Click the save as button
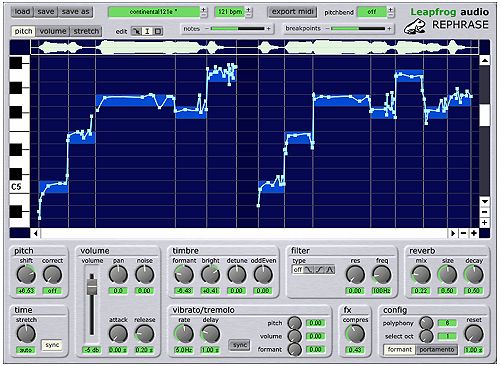 (75, 12)
